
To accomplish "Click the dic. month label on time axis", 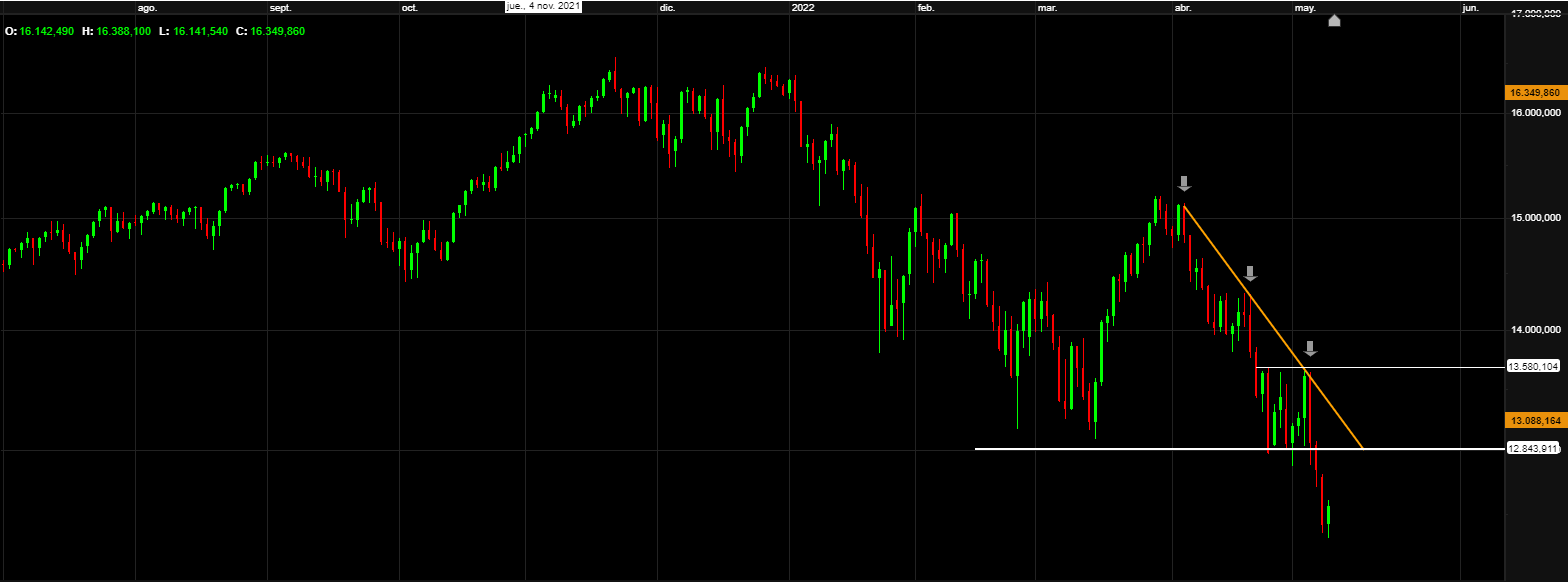I will tap(667, 7).
